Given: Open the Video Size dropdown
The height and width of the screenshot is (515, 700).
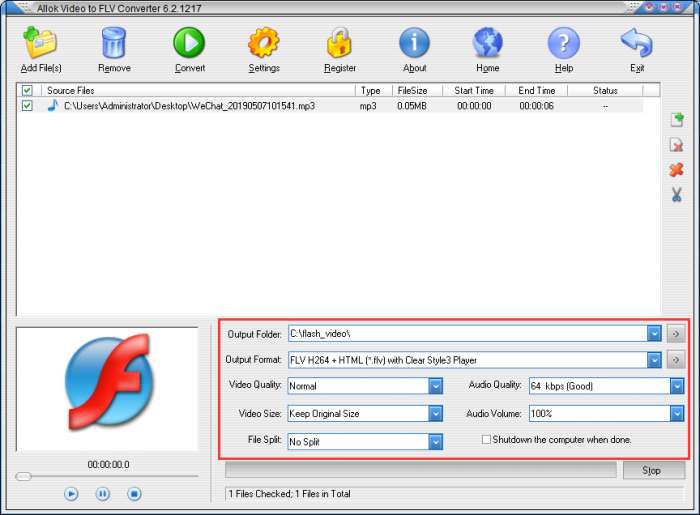Looking at the screenshot, I should pyautogui.click(x=435, y=414).
